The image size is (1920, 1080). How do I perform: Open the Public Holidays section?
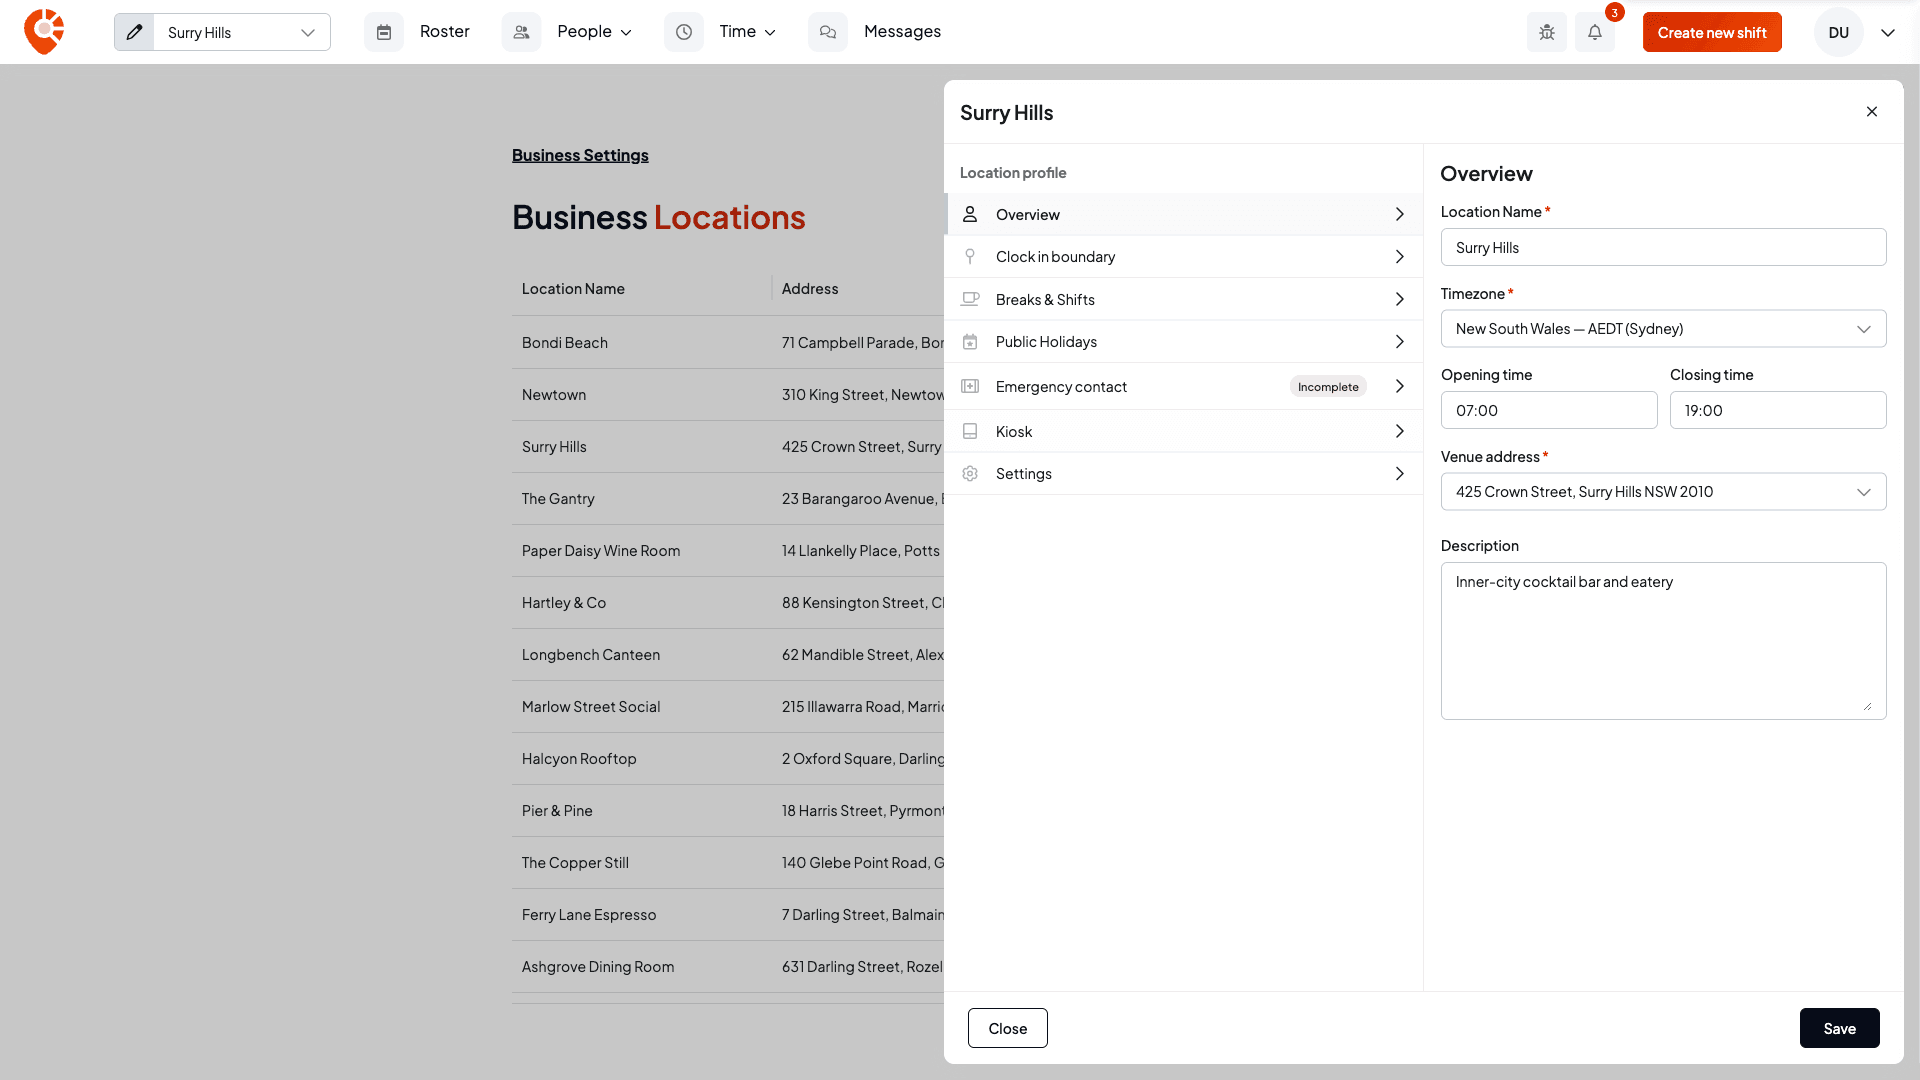point(1184,341)
